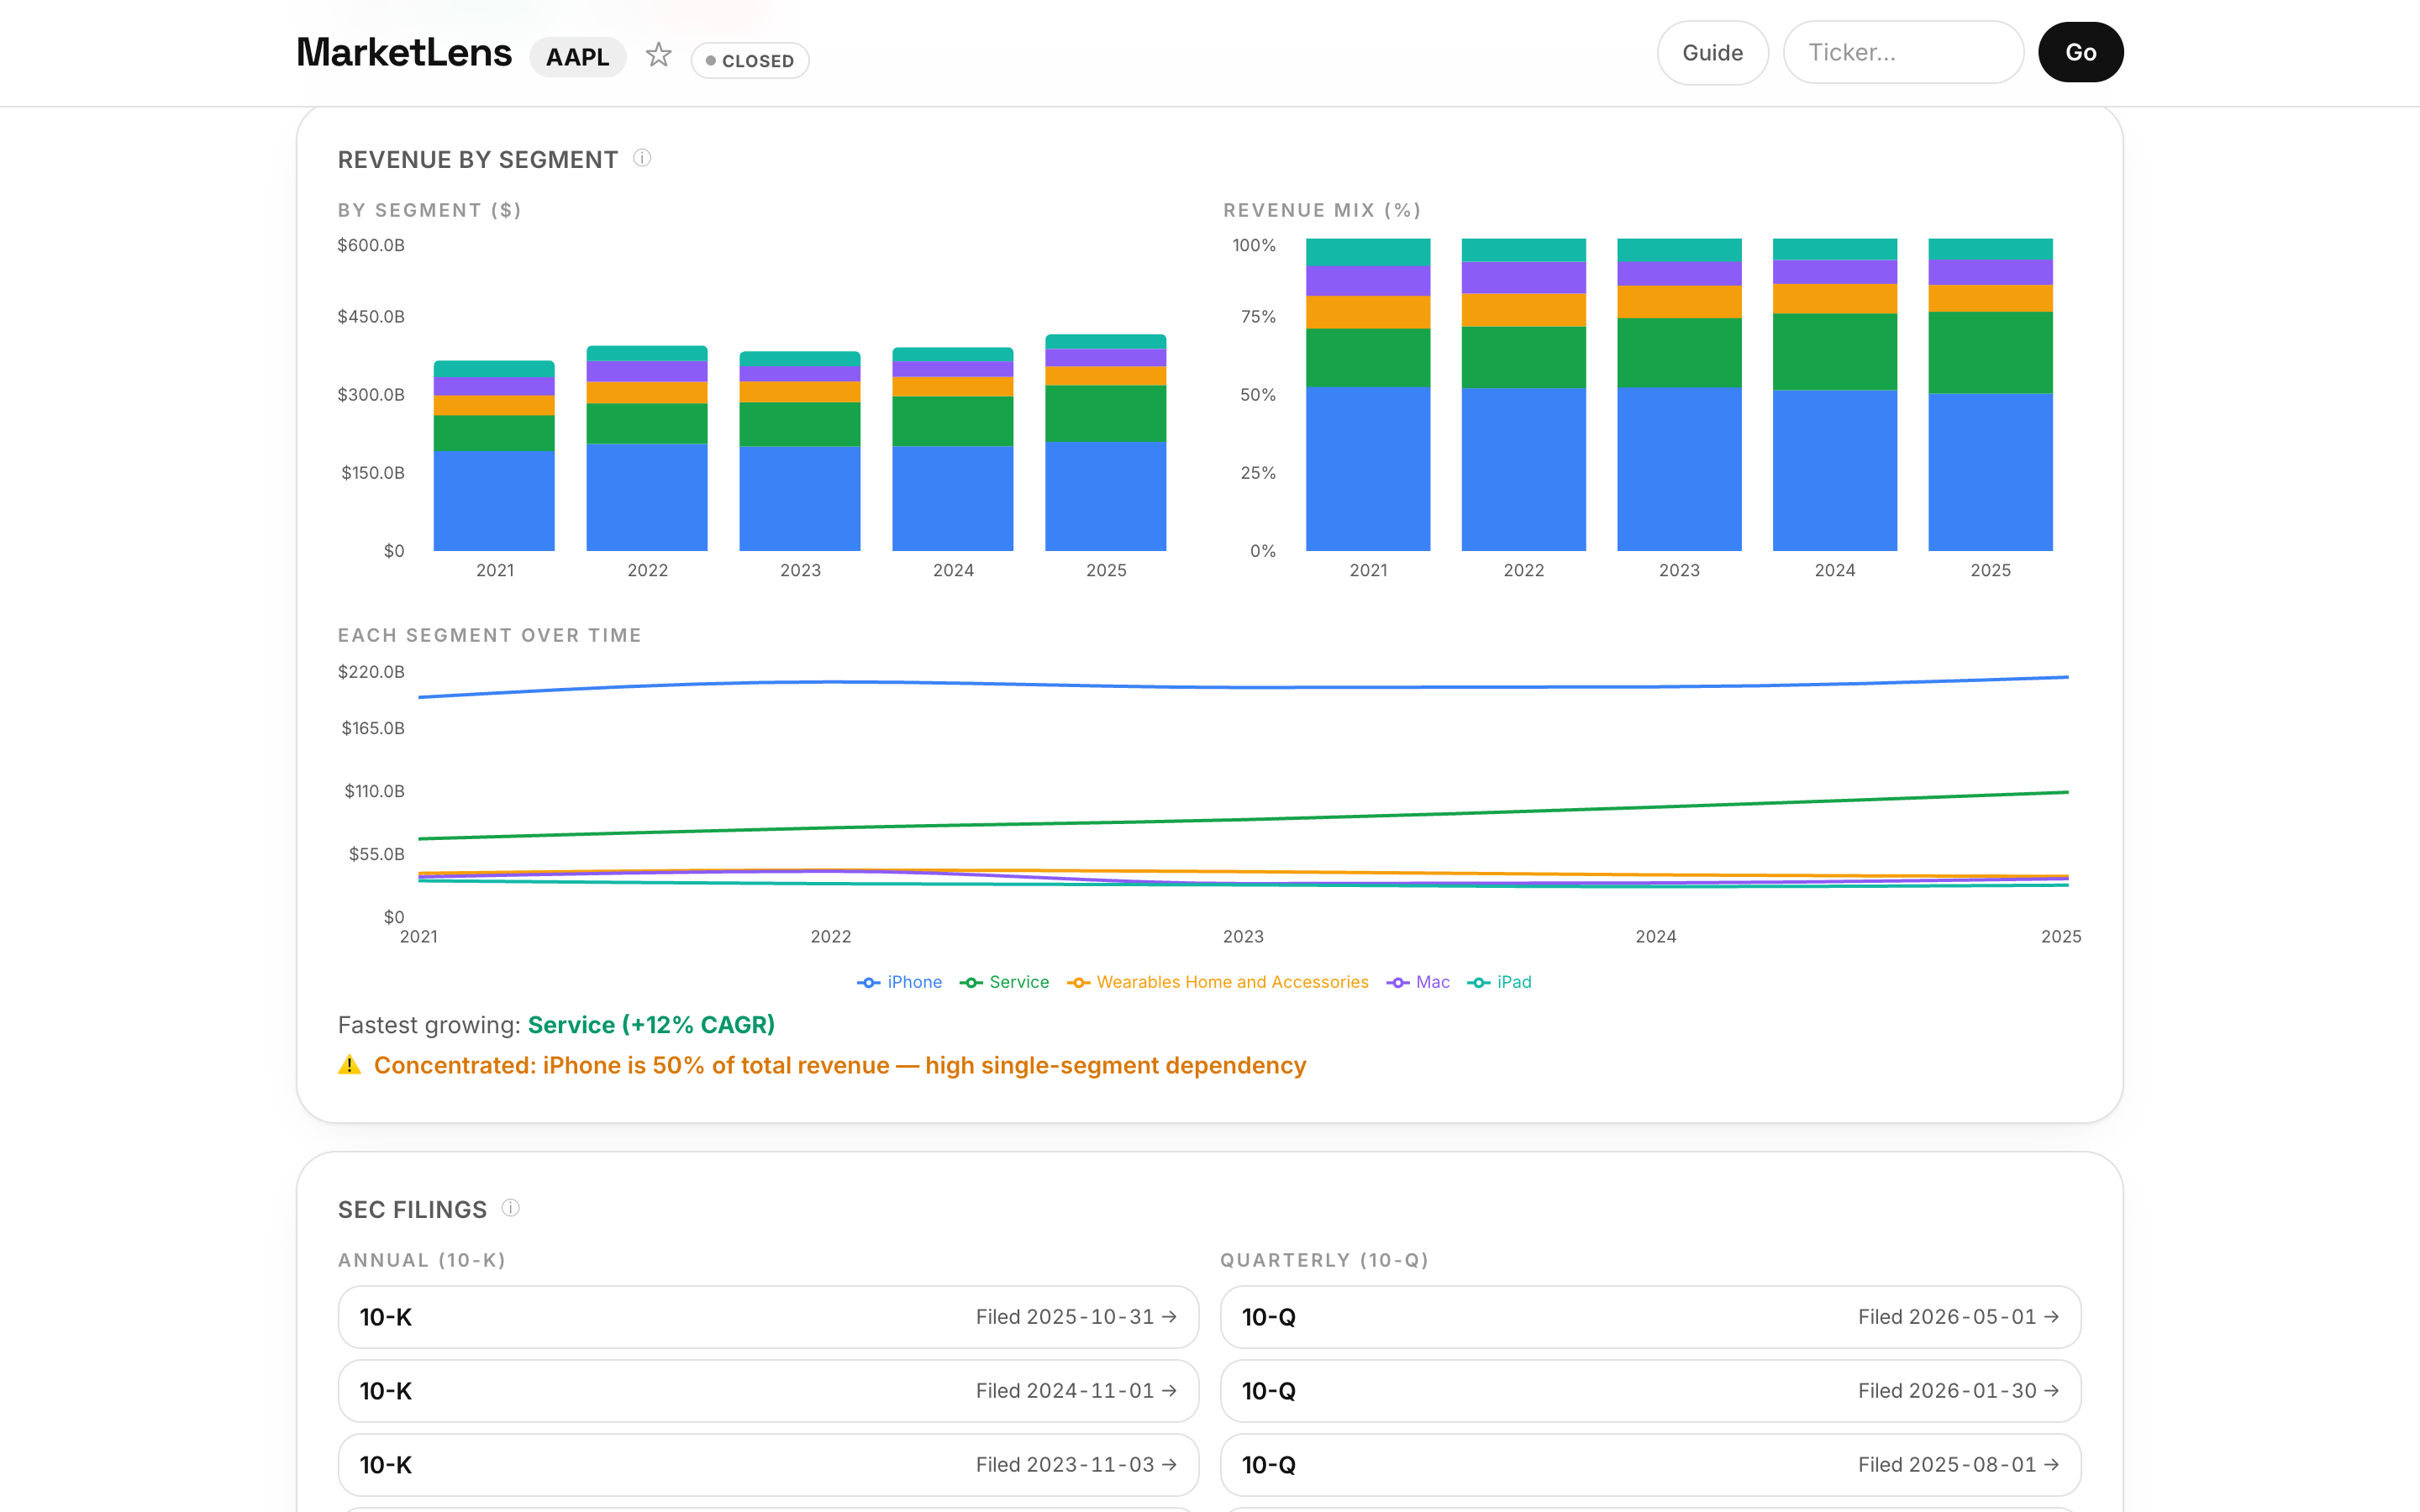Toggle Wearables Home and Accessories legend
Viewport: 2420px width, 1512px height.
click(x=1217, y=983)
